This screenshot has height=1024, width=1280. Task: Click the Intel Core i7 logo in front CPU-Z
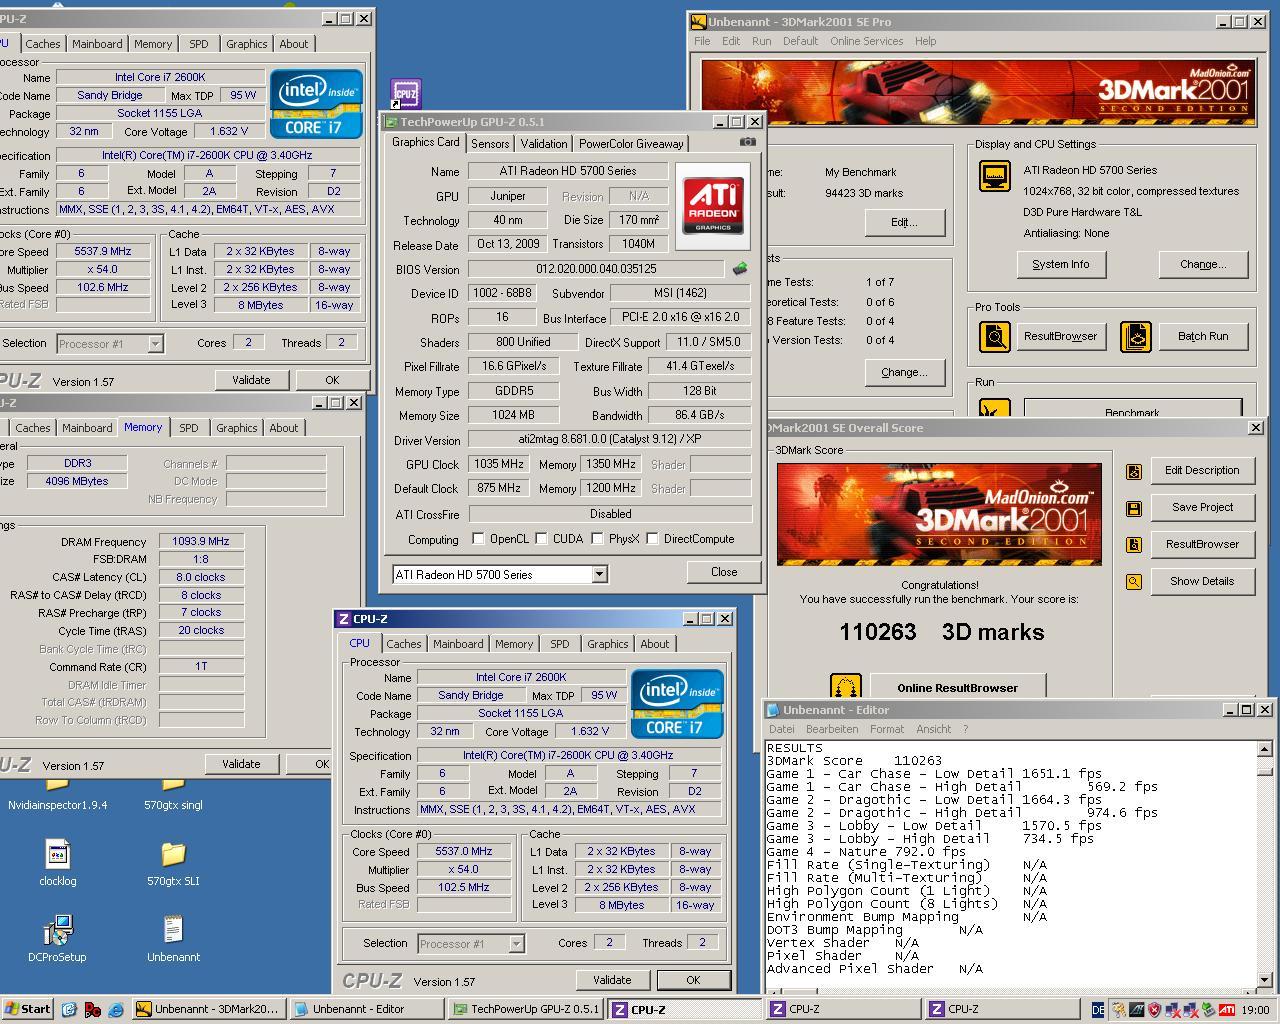point(677,704)
